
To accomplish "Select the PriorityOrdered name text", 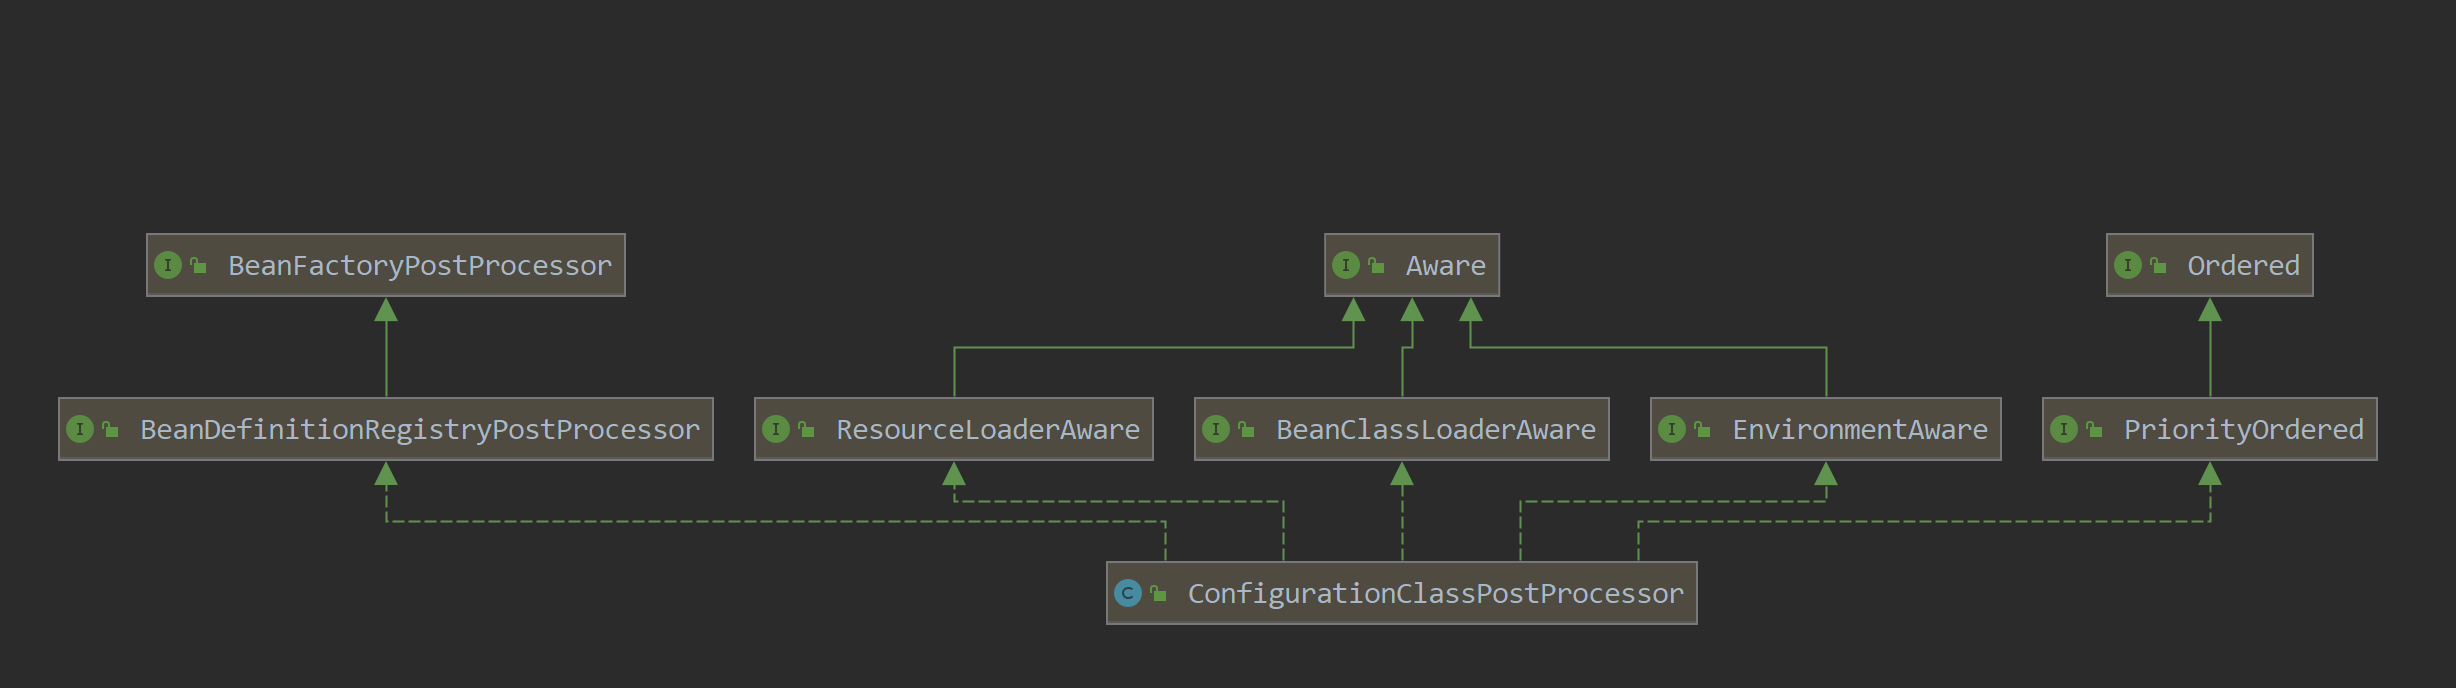I will point(2243,430).
